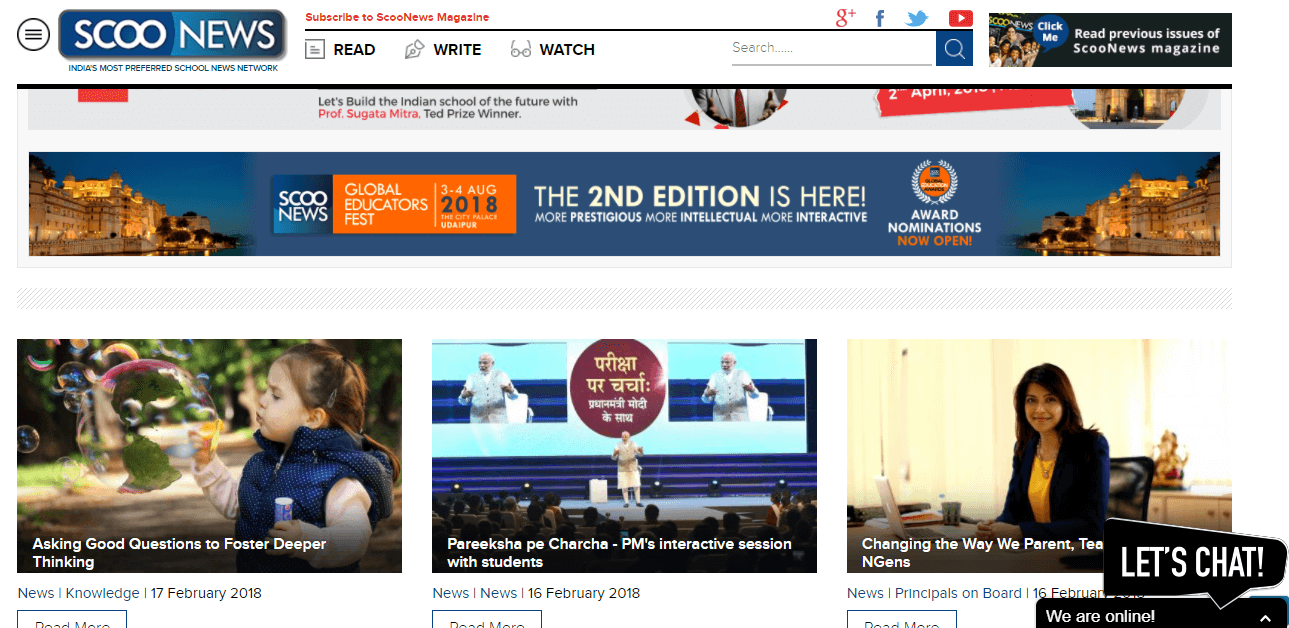Open the We are online chat bar
This screenshot has height=628, width=1289.
click(1162, 616)
